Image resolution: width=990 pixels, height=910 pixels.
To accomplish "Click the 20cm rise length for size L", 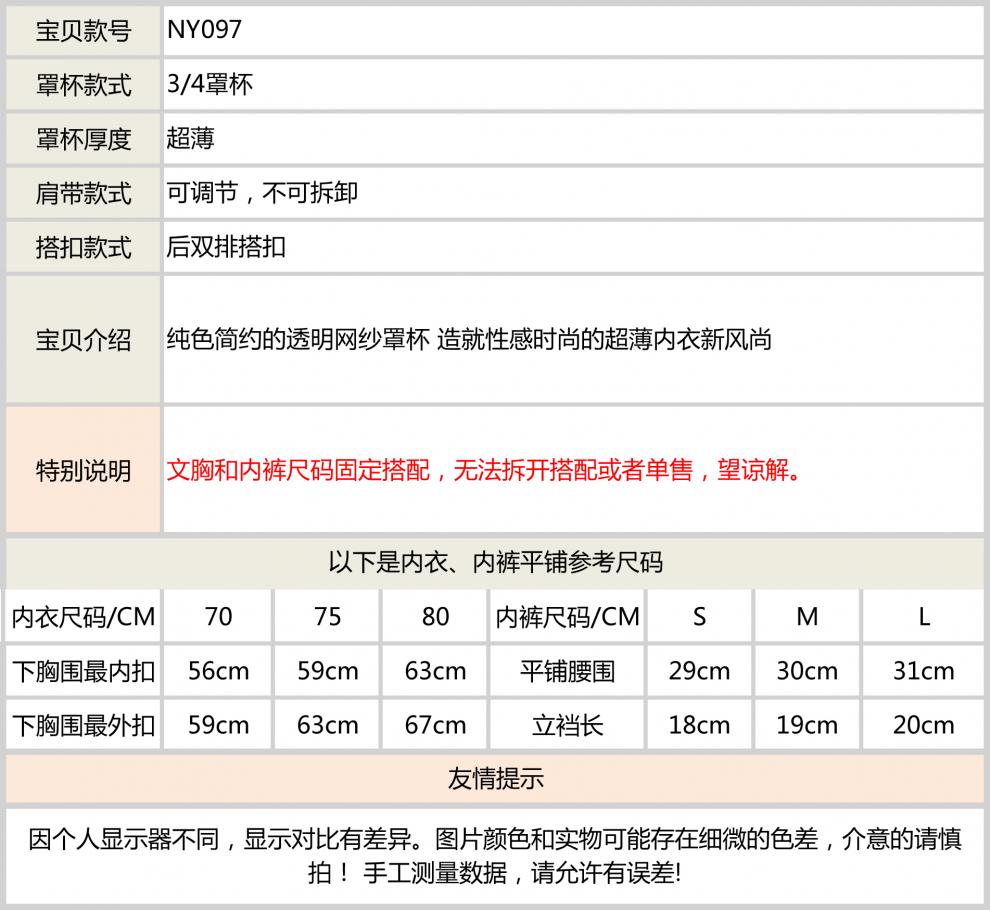I will pyautogui.click(x=923, y=725).
